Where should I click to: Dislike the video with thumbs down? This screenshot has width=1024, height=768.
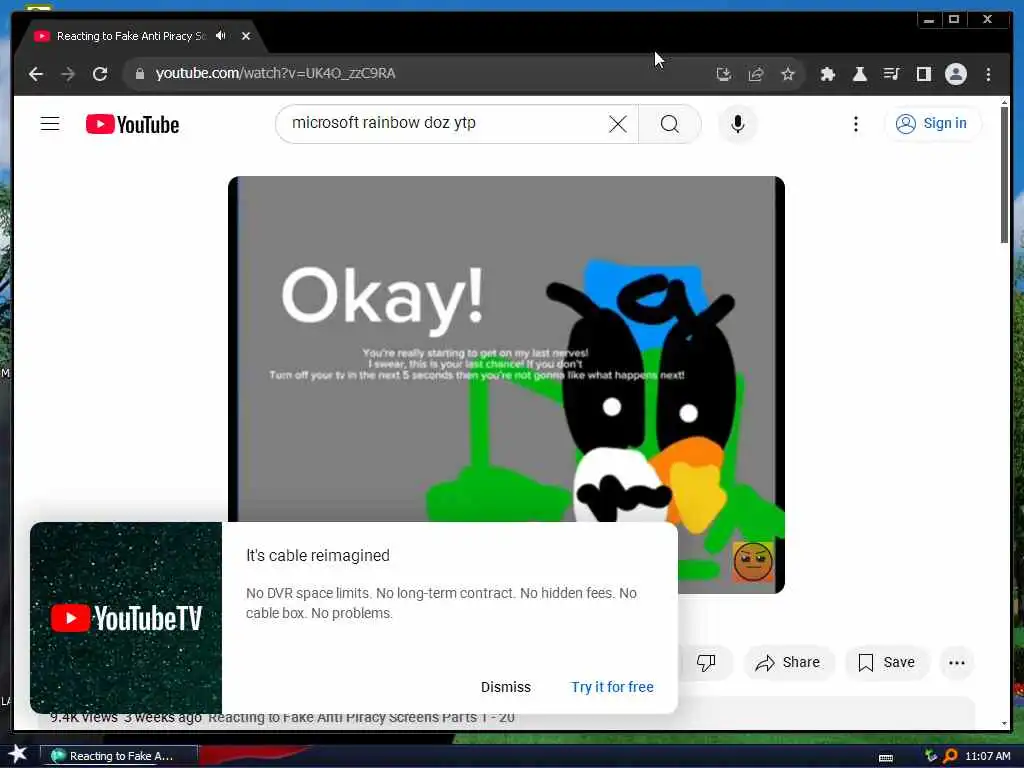pos(706,662)
